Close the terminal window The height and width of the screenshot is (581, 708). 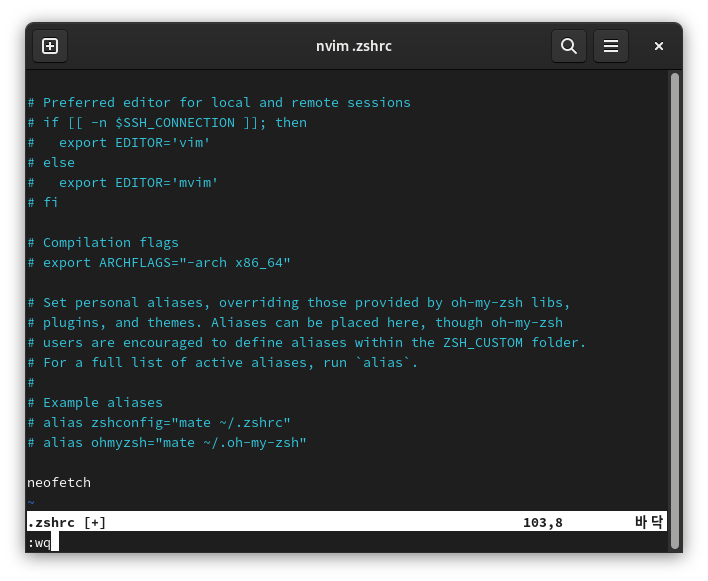coord(658,46)
